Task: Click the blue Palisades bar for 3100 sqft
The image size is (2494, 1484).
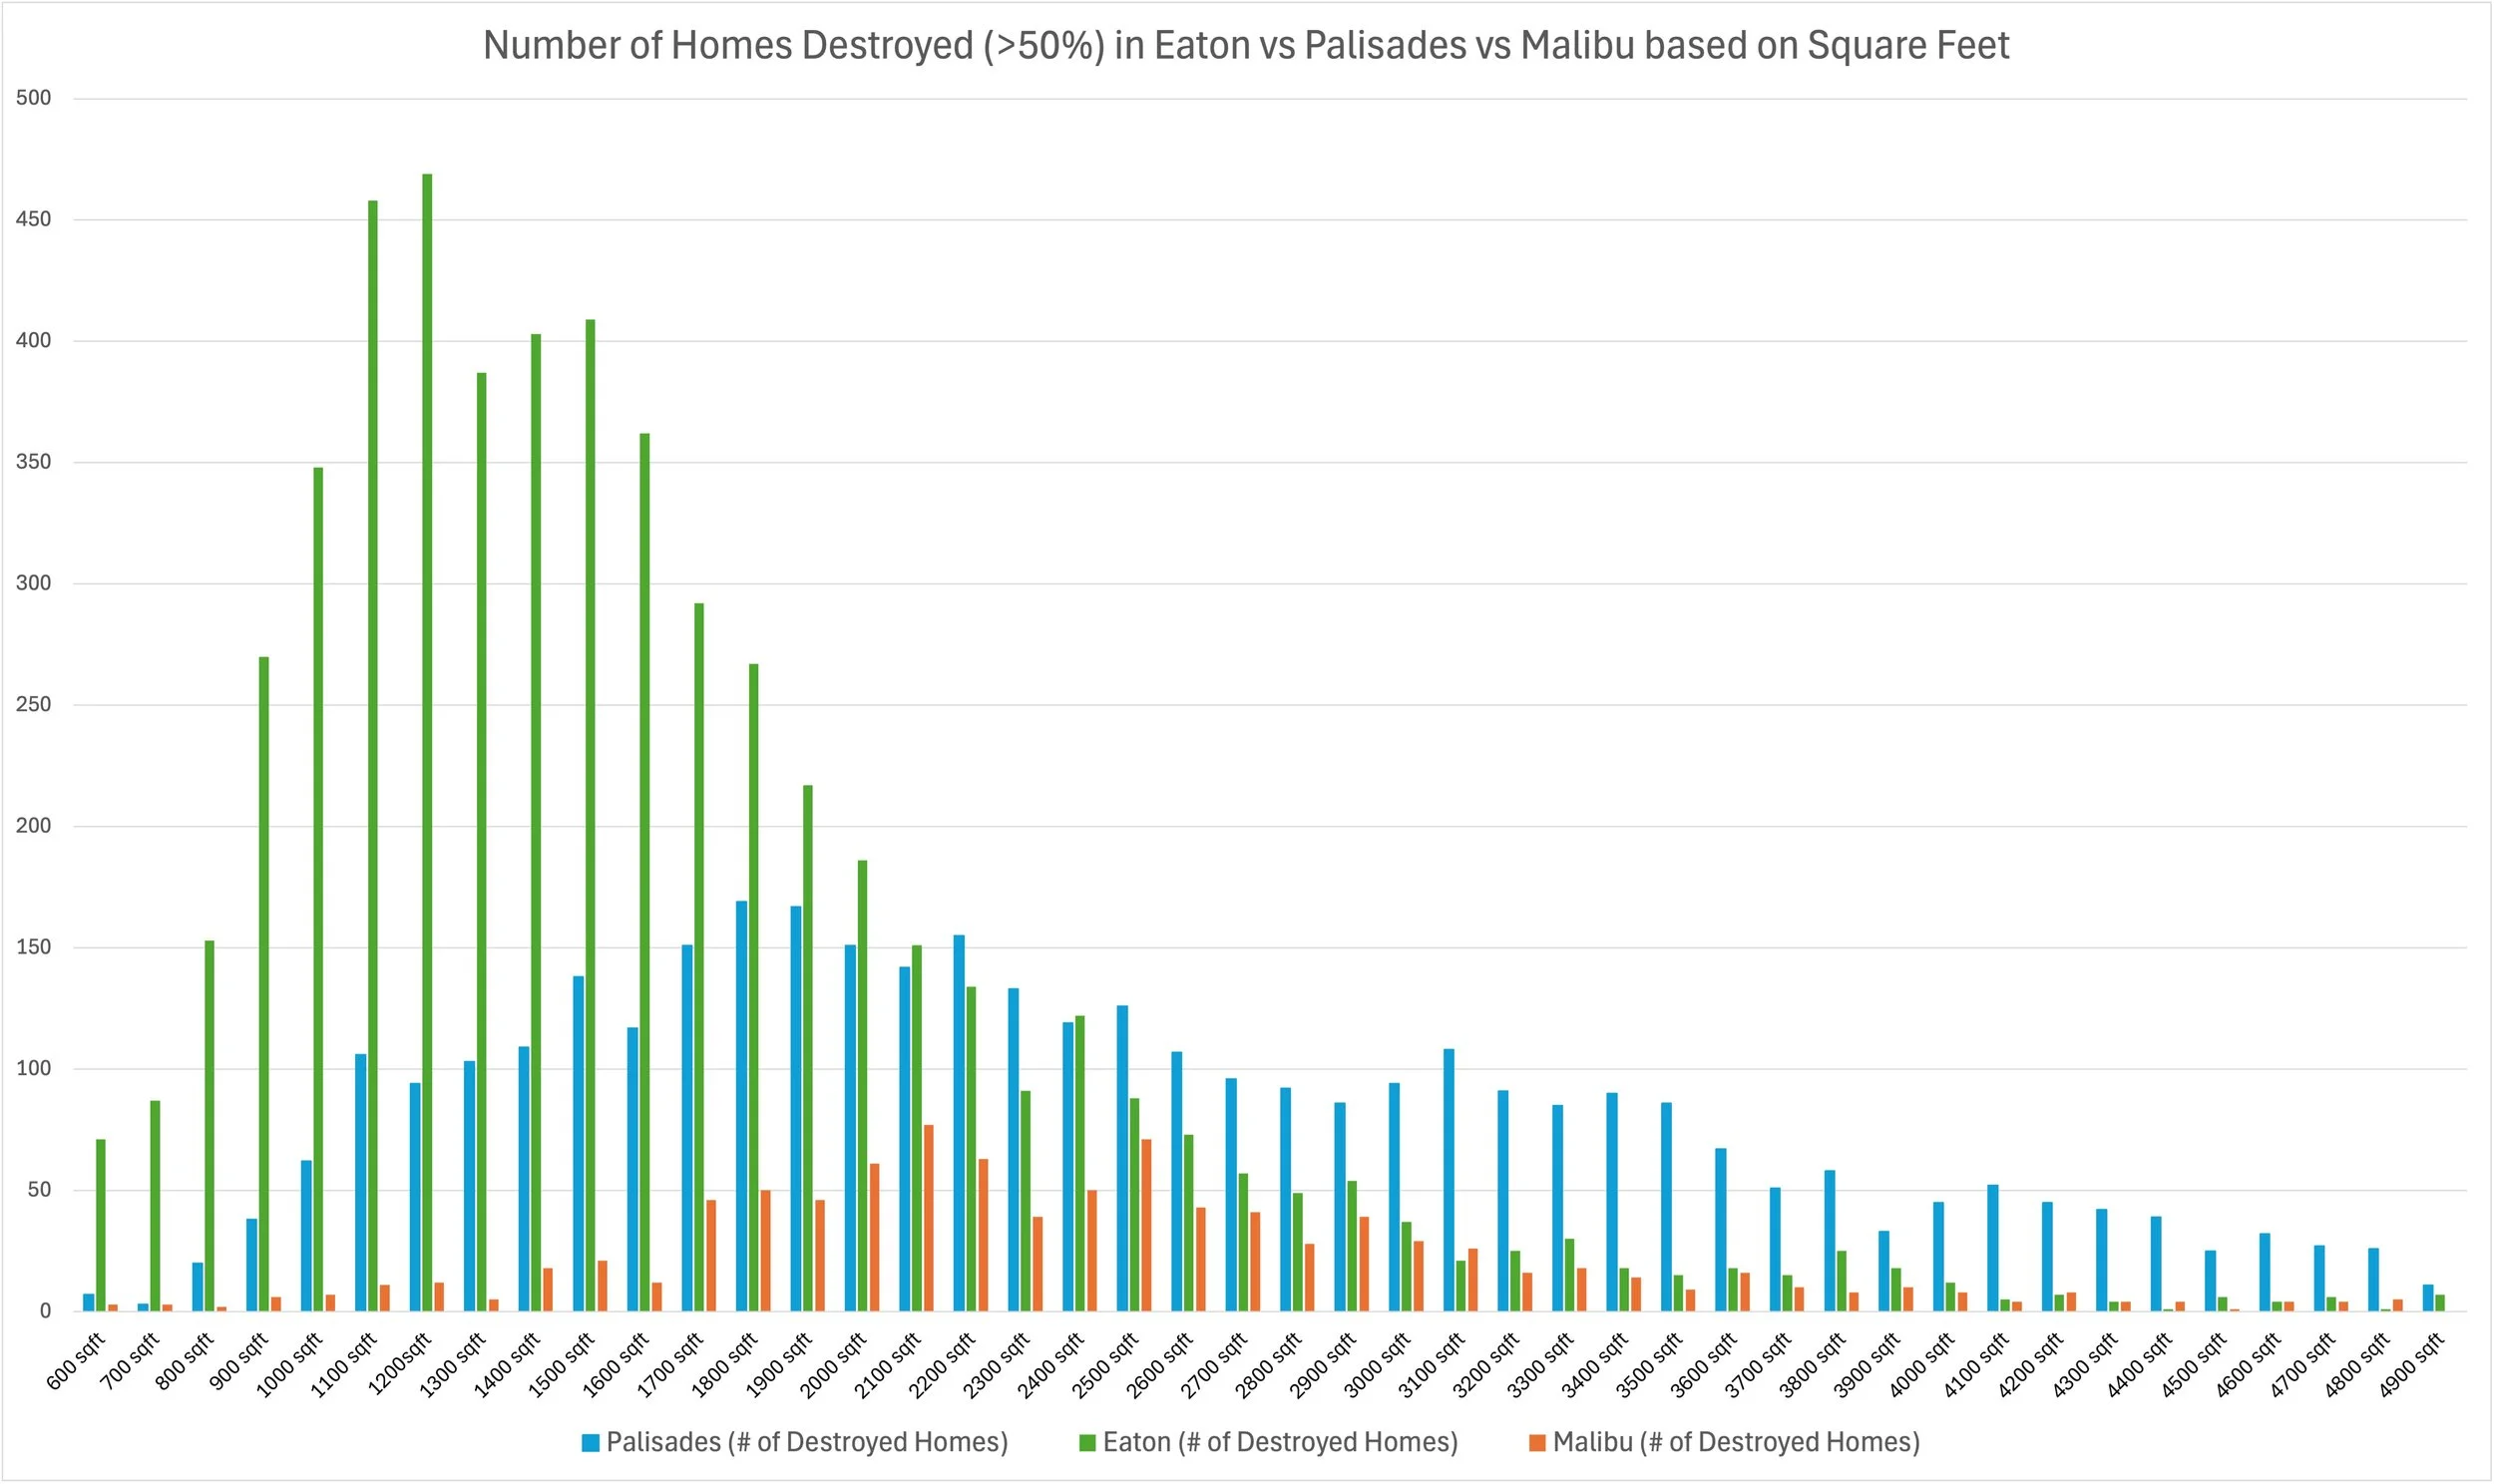Action: 1449,1180
